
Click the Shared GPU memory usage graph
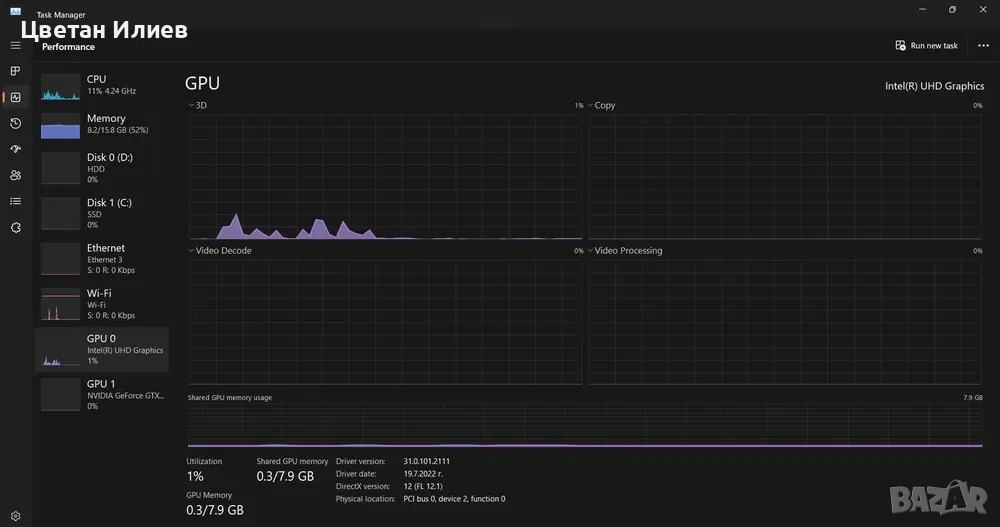pos(585,425)
